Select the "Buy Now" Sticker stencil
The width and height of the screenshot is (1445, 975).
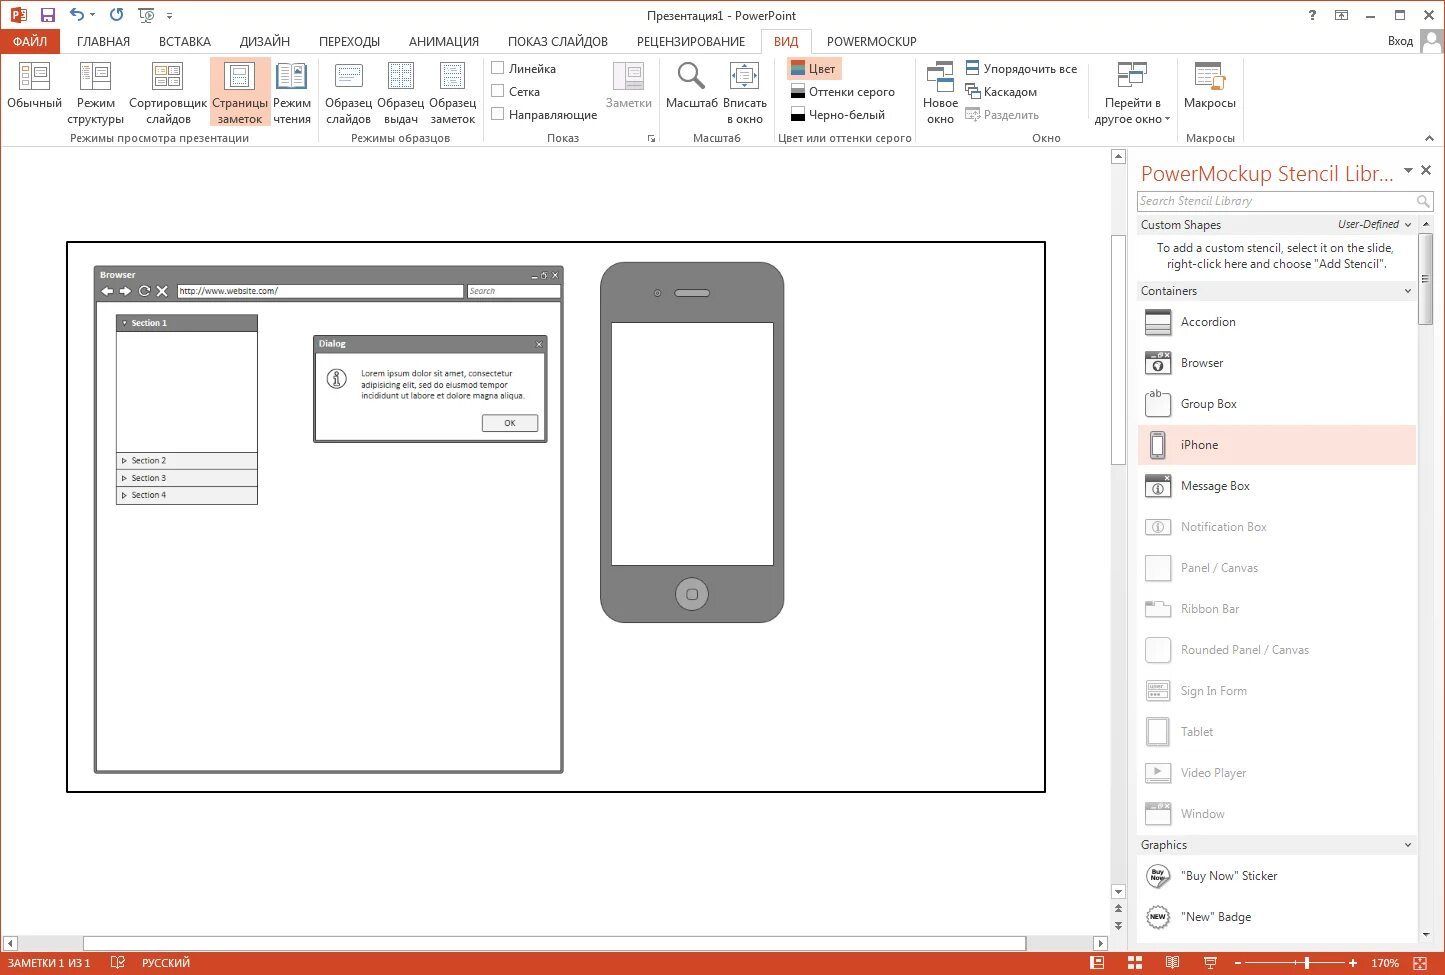pos(1277,876)
